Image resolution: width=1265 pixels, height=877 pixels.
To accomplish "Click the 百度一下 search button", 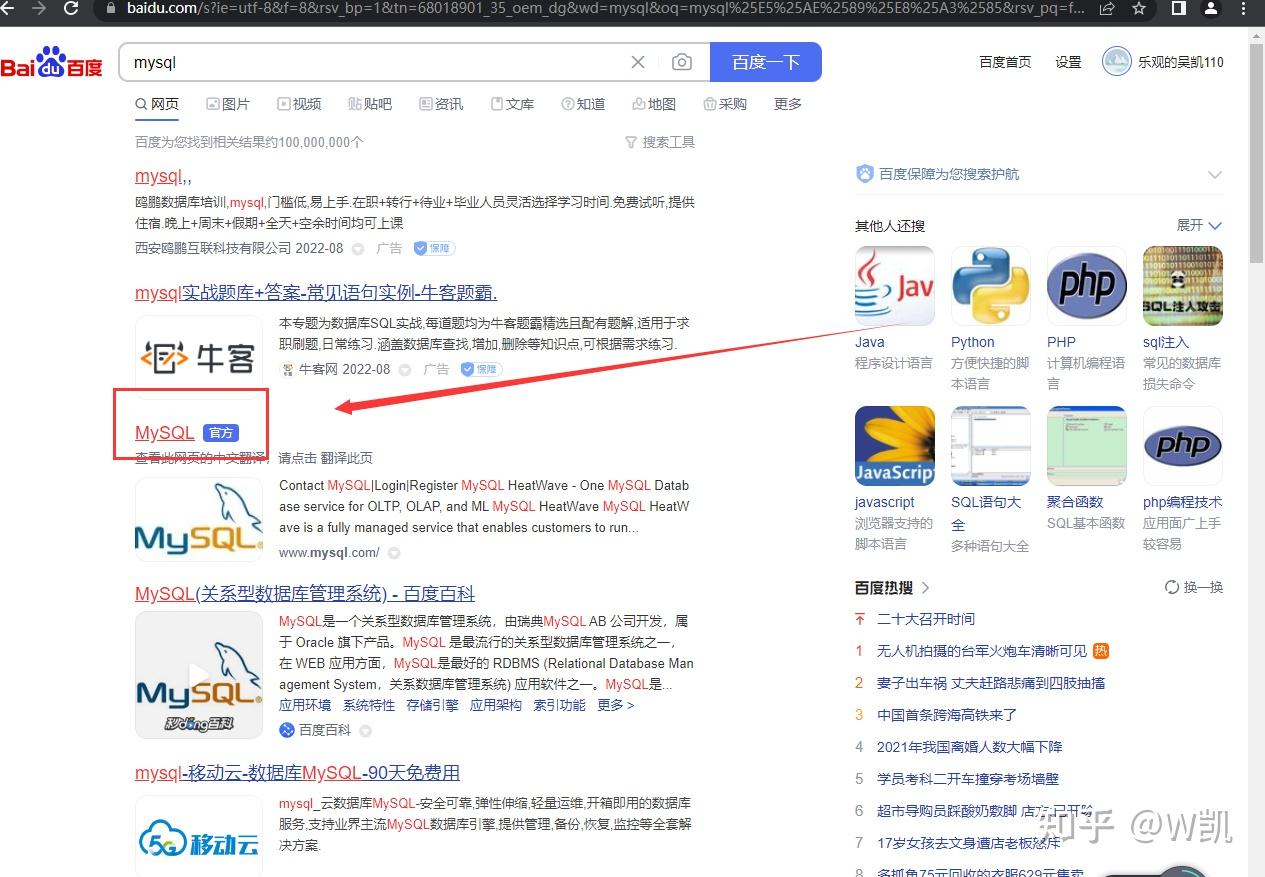I will pos(766,62).
